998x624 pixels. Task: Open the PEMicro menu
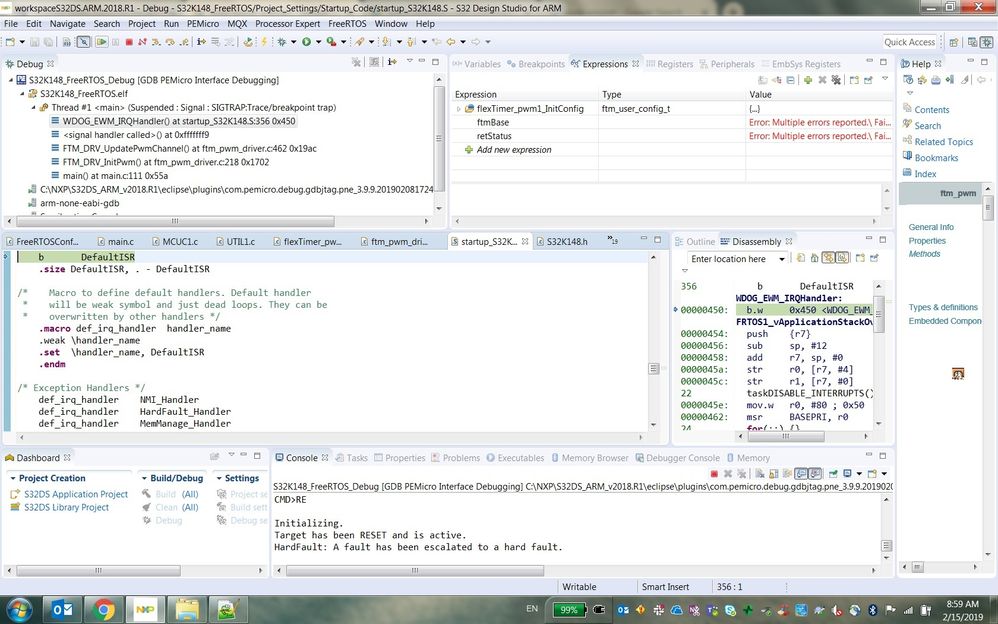(203, 23)
